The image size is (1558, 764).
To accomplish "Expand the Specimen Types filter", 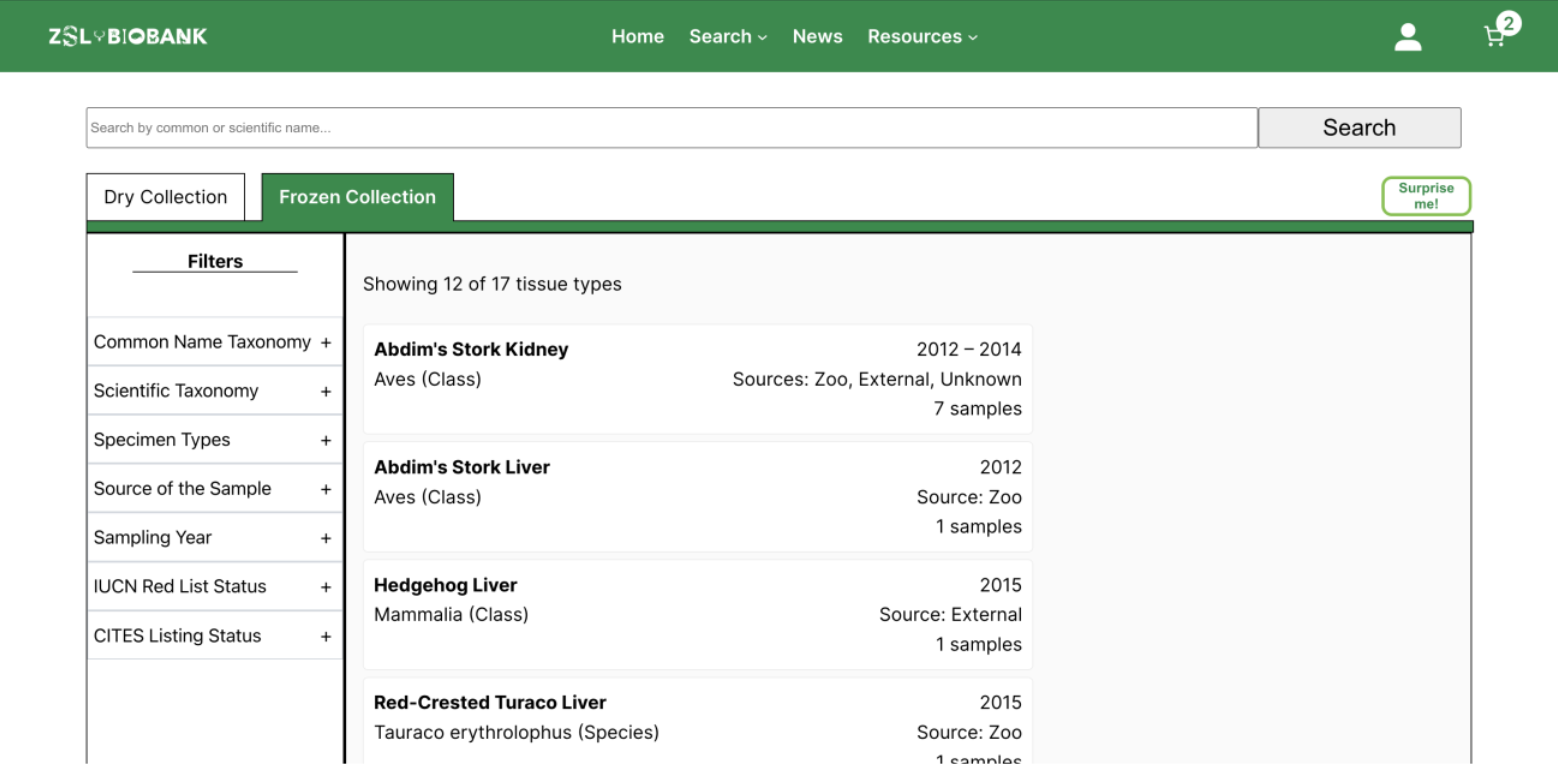I will point(215,440).
